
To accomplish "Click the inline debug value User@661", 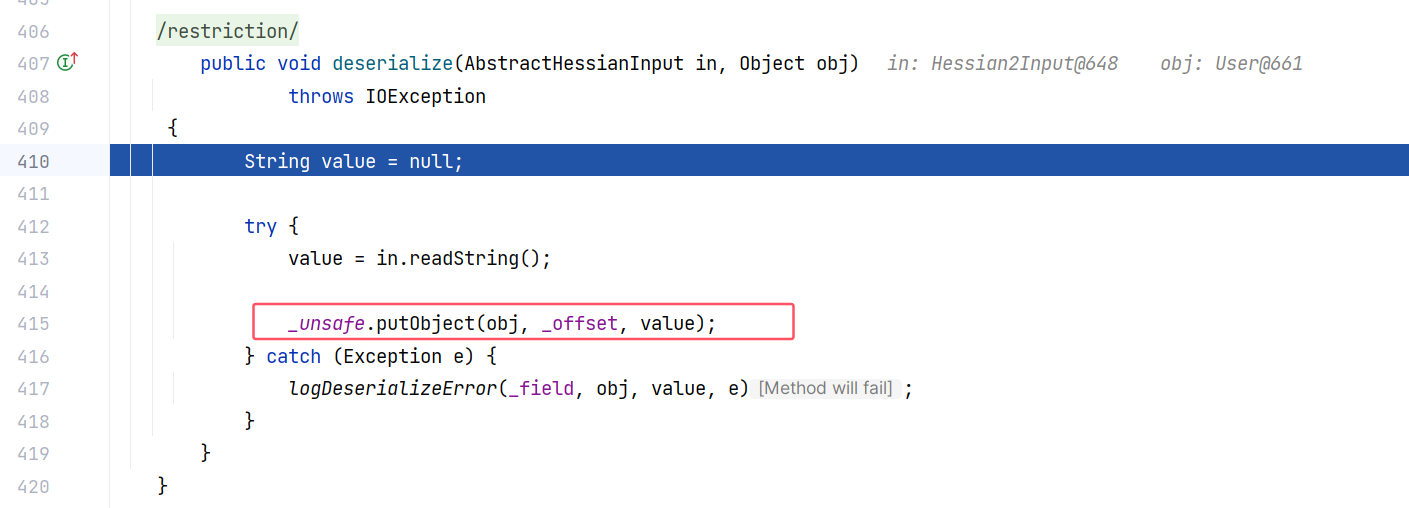I will coord(1258,63).
